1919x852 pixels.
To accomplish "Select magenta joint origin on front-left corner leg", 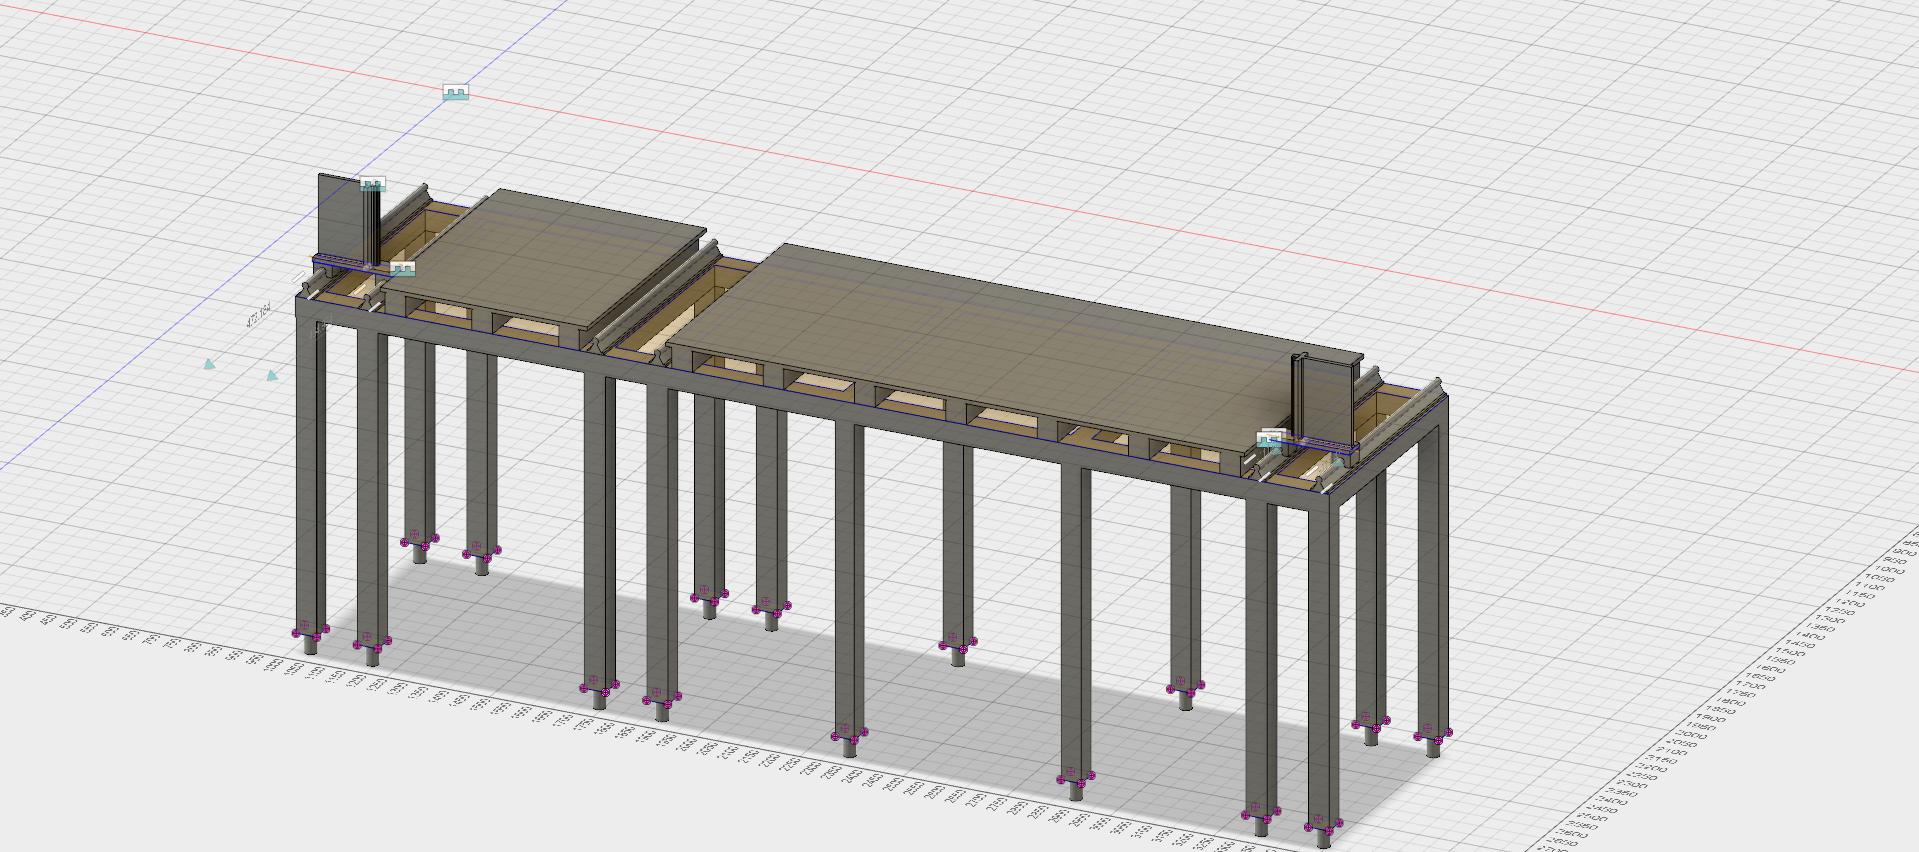I will click(309, 632).
